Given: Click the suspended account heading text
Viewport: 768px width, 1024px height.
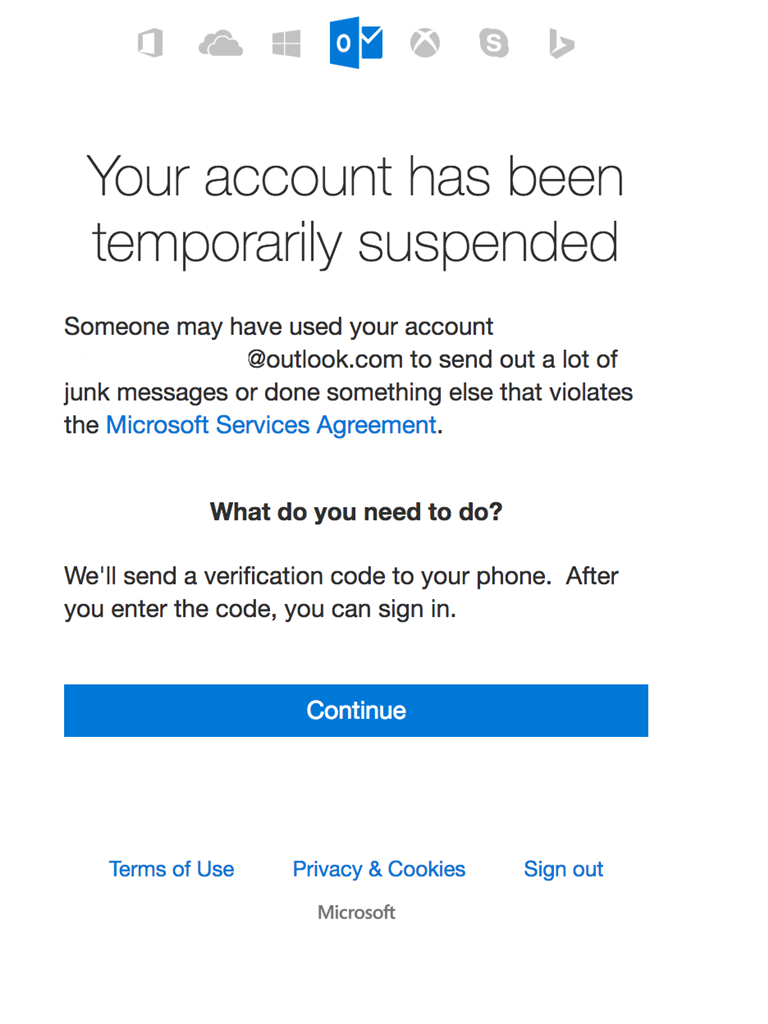Looking at the screenshot, I should 356,210.
